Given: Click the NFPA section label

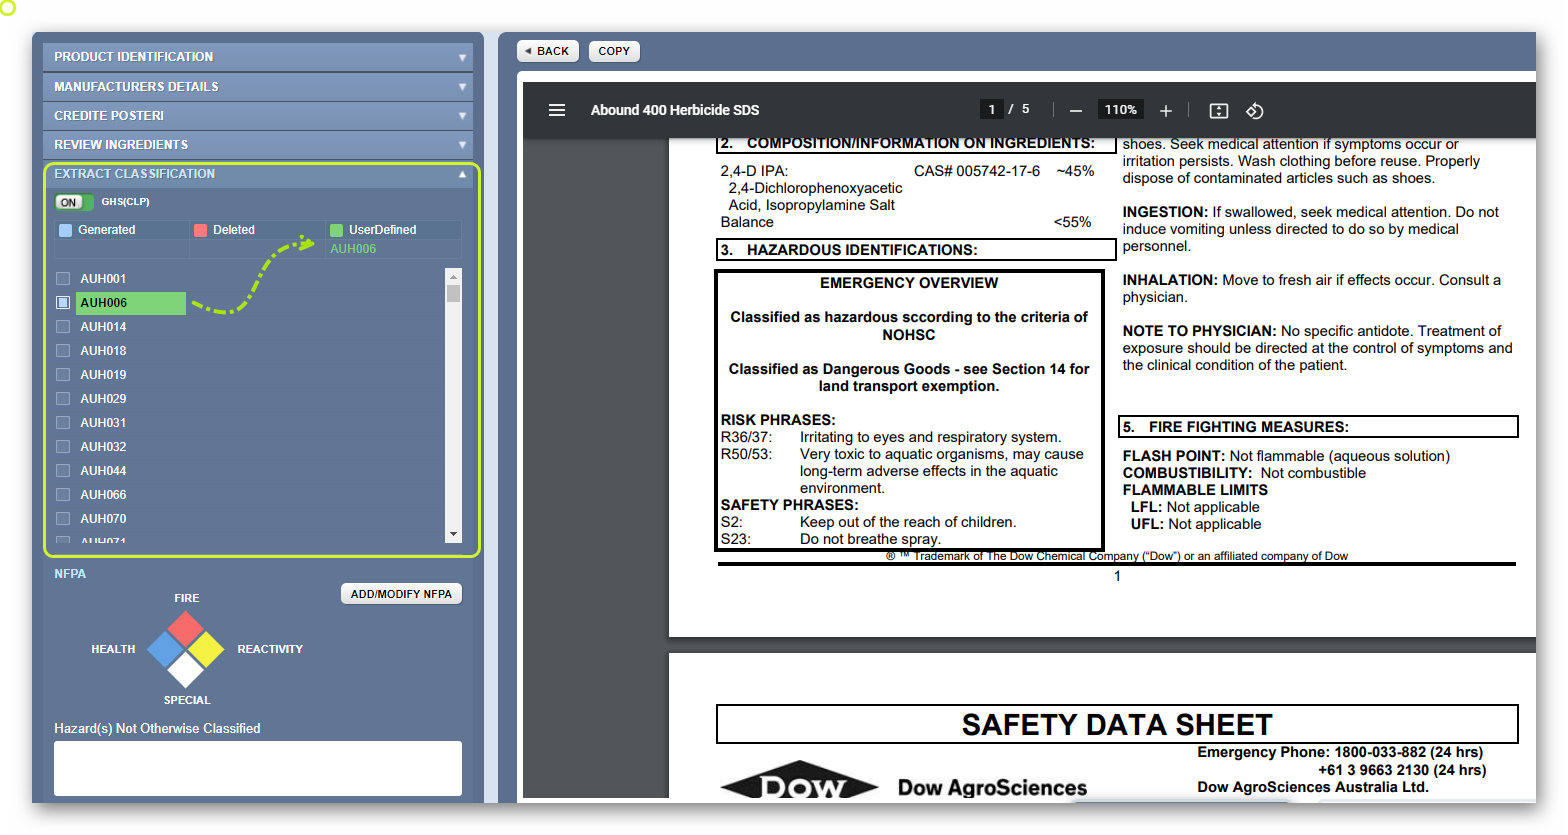Looking at the screenshot, I should (70, 574).
